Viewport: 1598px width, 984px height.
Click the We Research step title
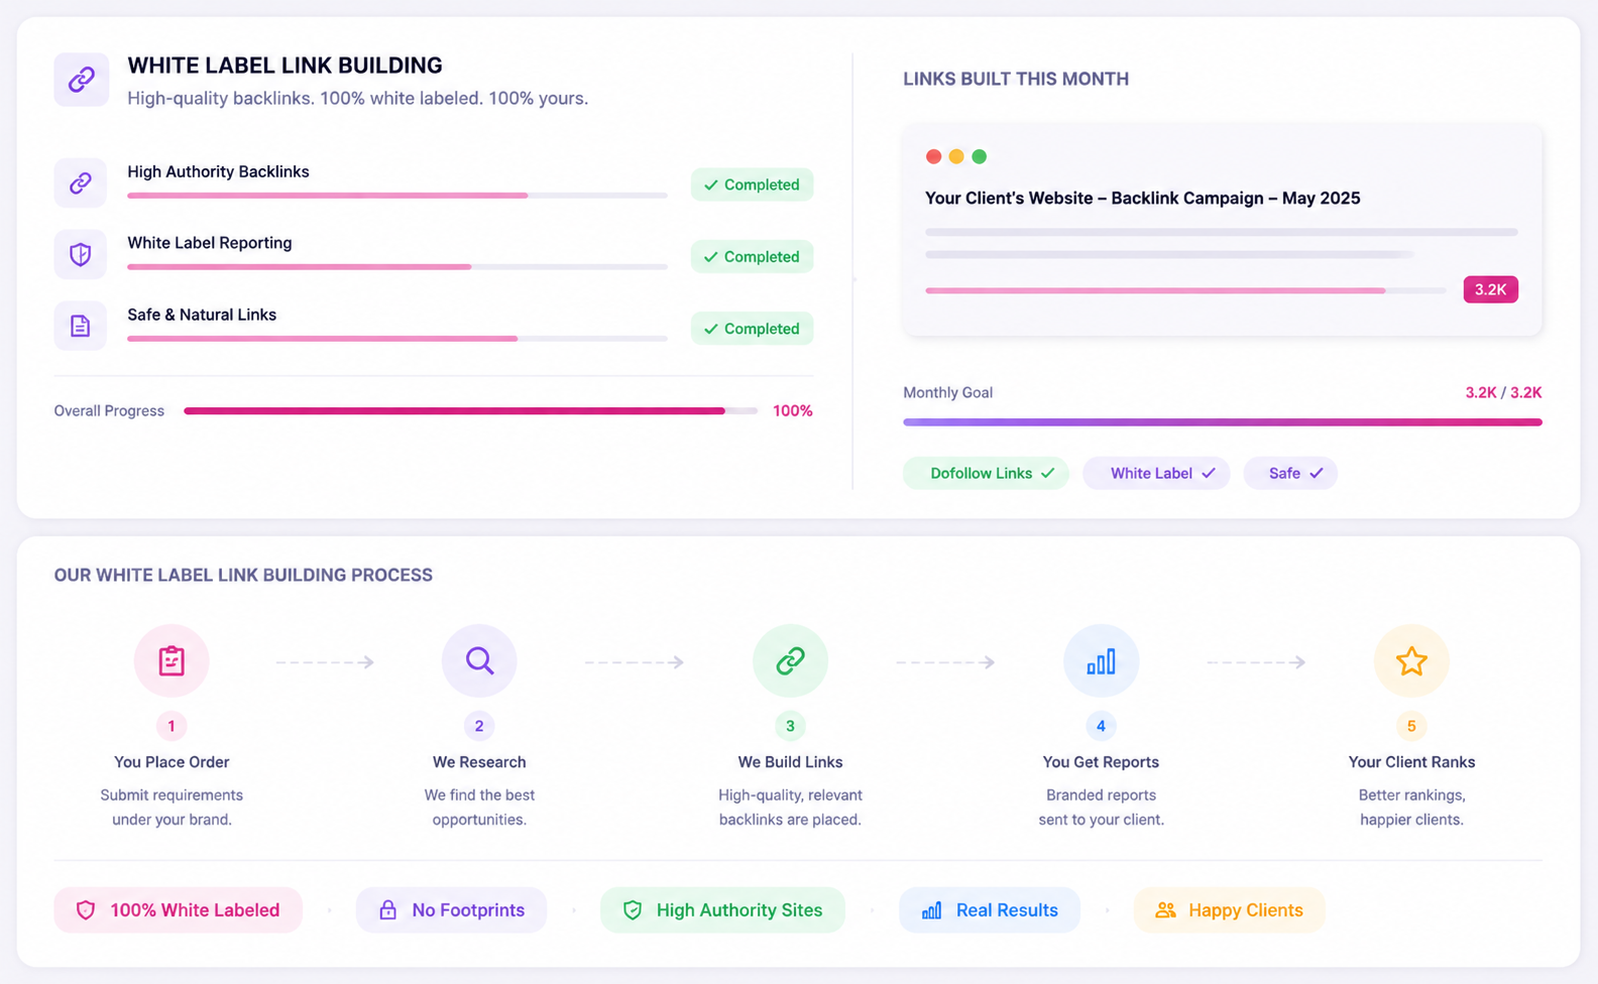479,762
